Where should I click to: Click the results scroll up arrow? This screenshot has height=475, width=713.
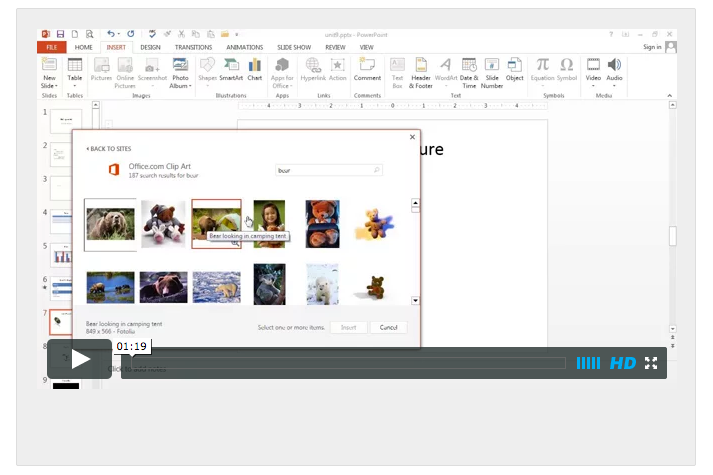coord(415,203)
